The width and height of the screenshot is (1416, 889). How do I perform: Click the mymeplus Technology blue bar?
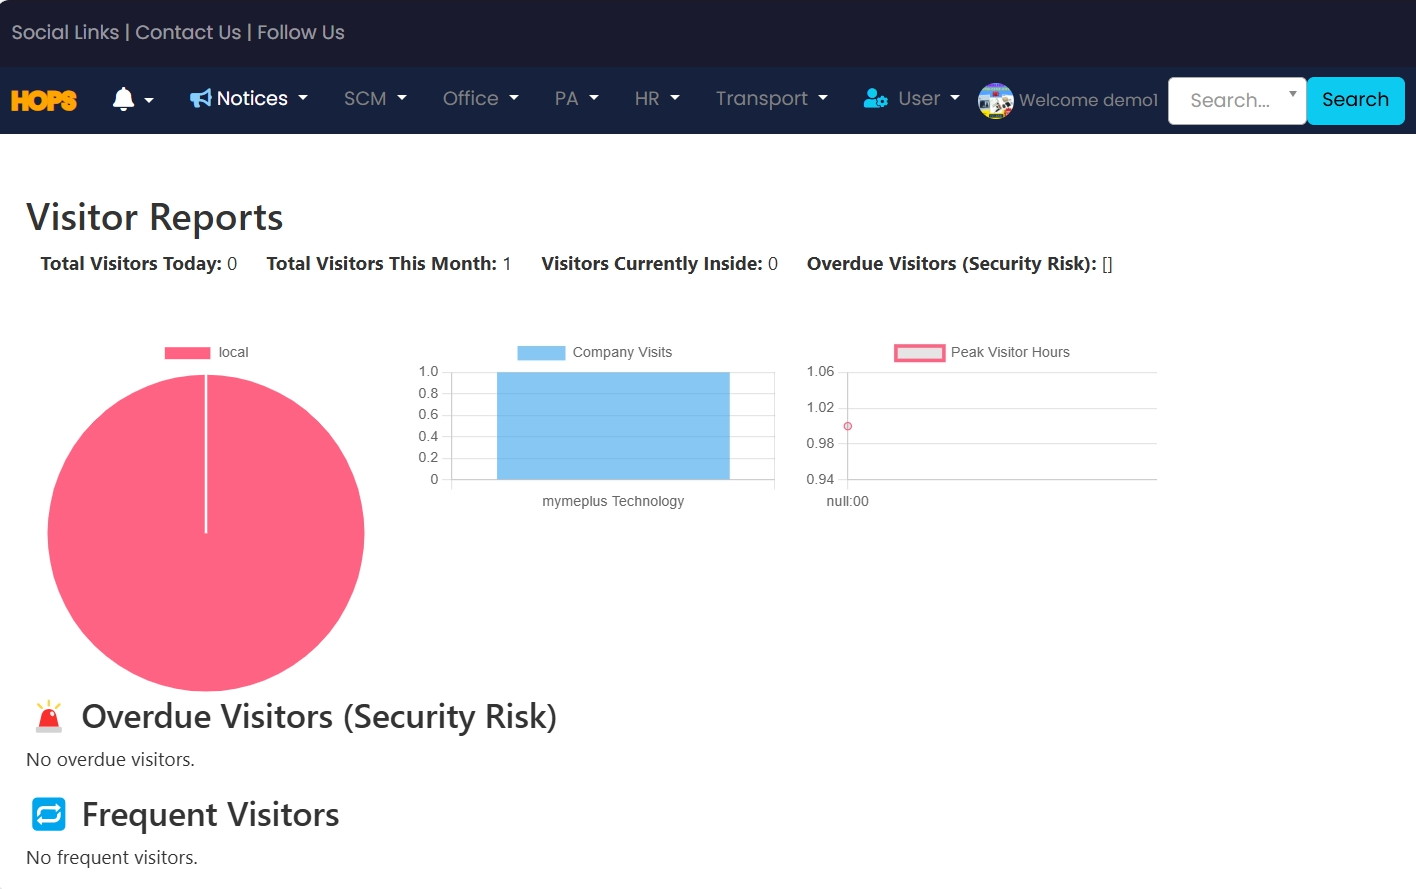pos(612,426)
